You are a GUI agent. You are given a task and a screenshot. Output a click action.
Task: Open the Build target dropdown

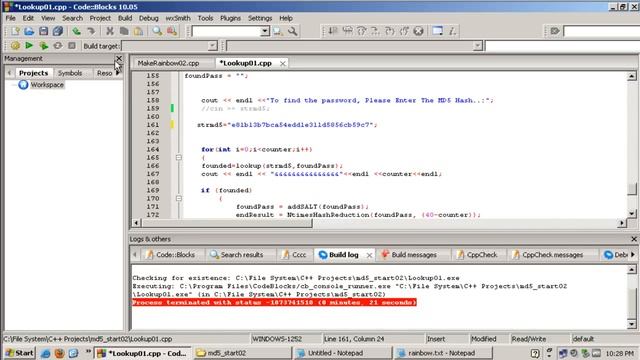[212, 46]
